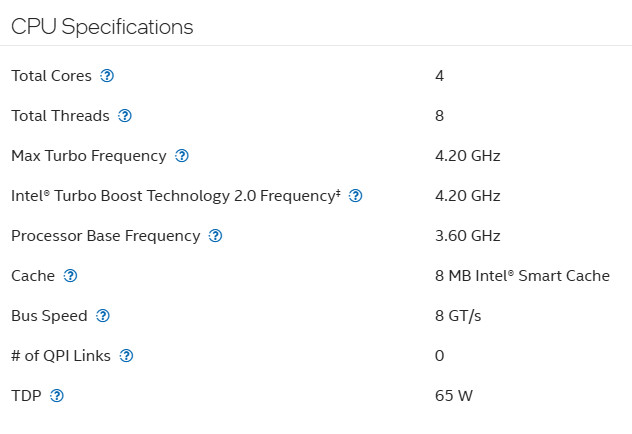Screen dimensions: 632x434
Task: Click the 3.60 GHz base frequency value
Action: (467, 236)
